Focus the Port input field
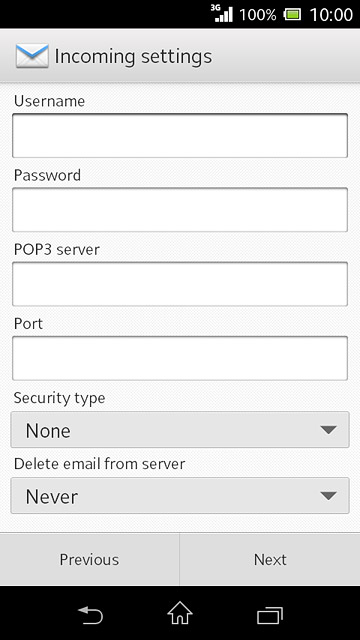Viewport: 360px width, 640px height. pos(180,358)
